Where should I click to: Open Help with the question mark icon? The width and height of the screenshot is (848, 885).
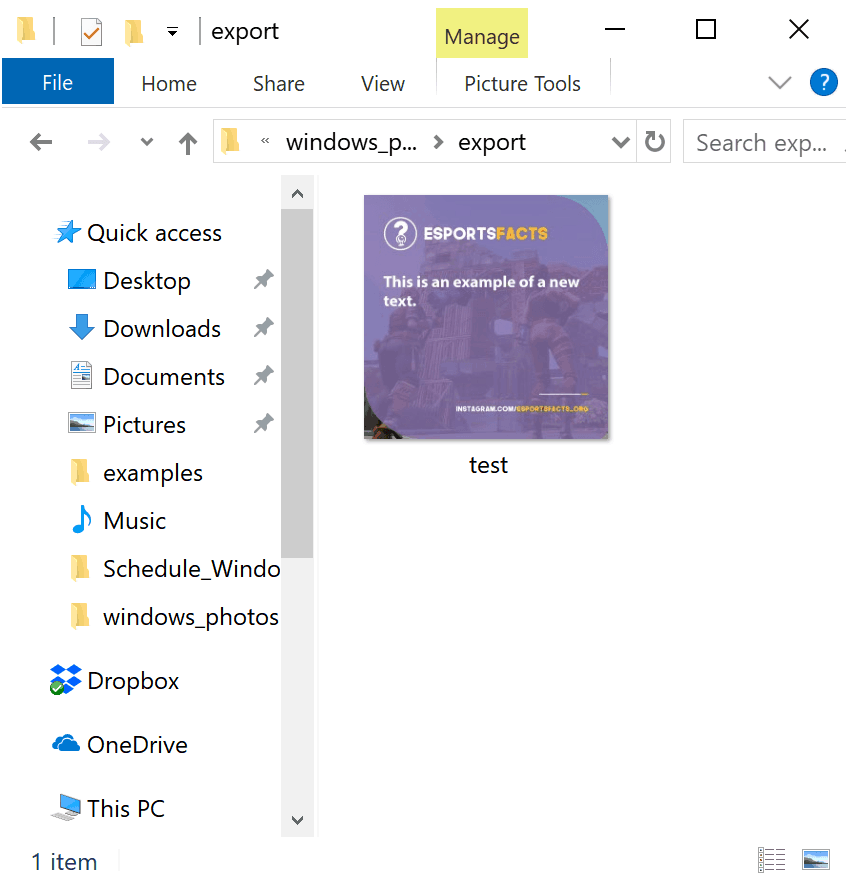click(823, 82)
